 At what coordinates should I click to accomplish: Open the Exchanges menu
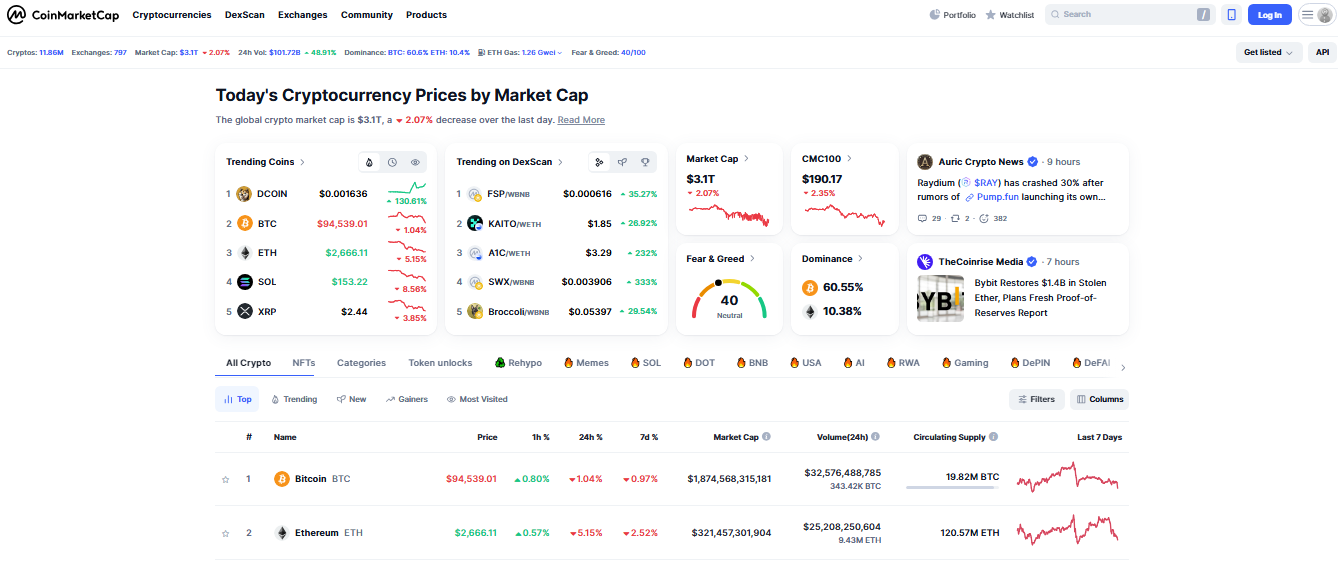click(x=302, y=15)
